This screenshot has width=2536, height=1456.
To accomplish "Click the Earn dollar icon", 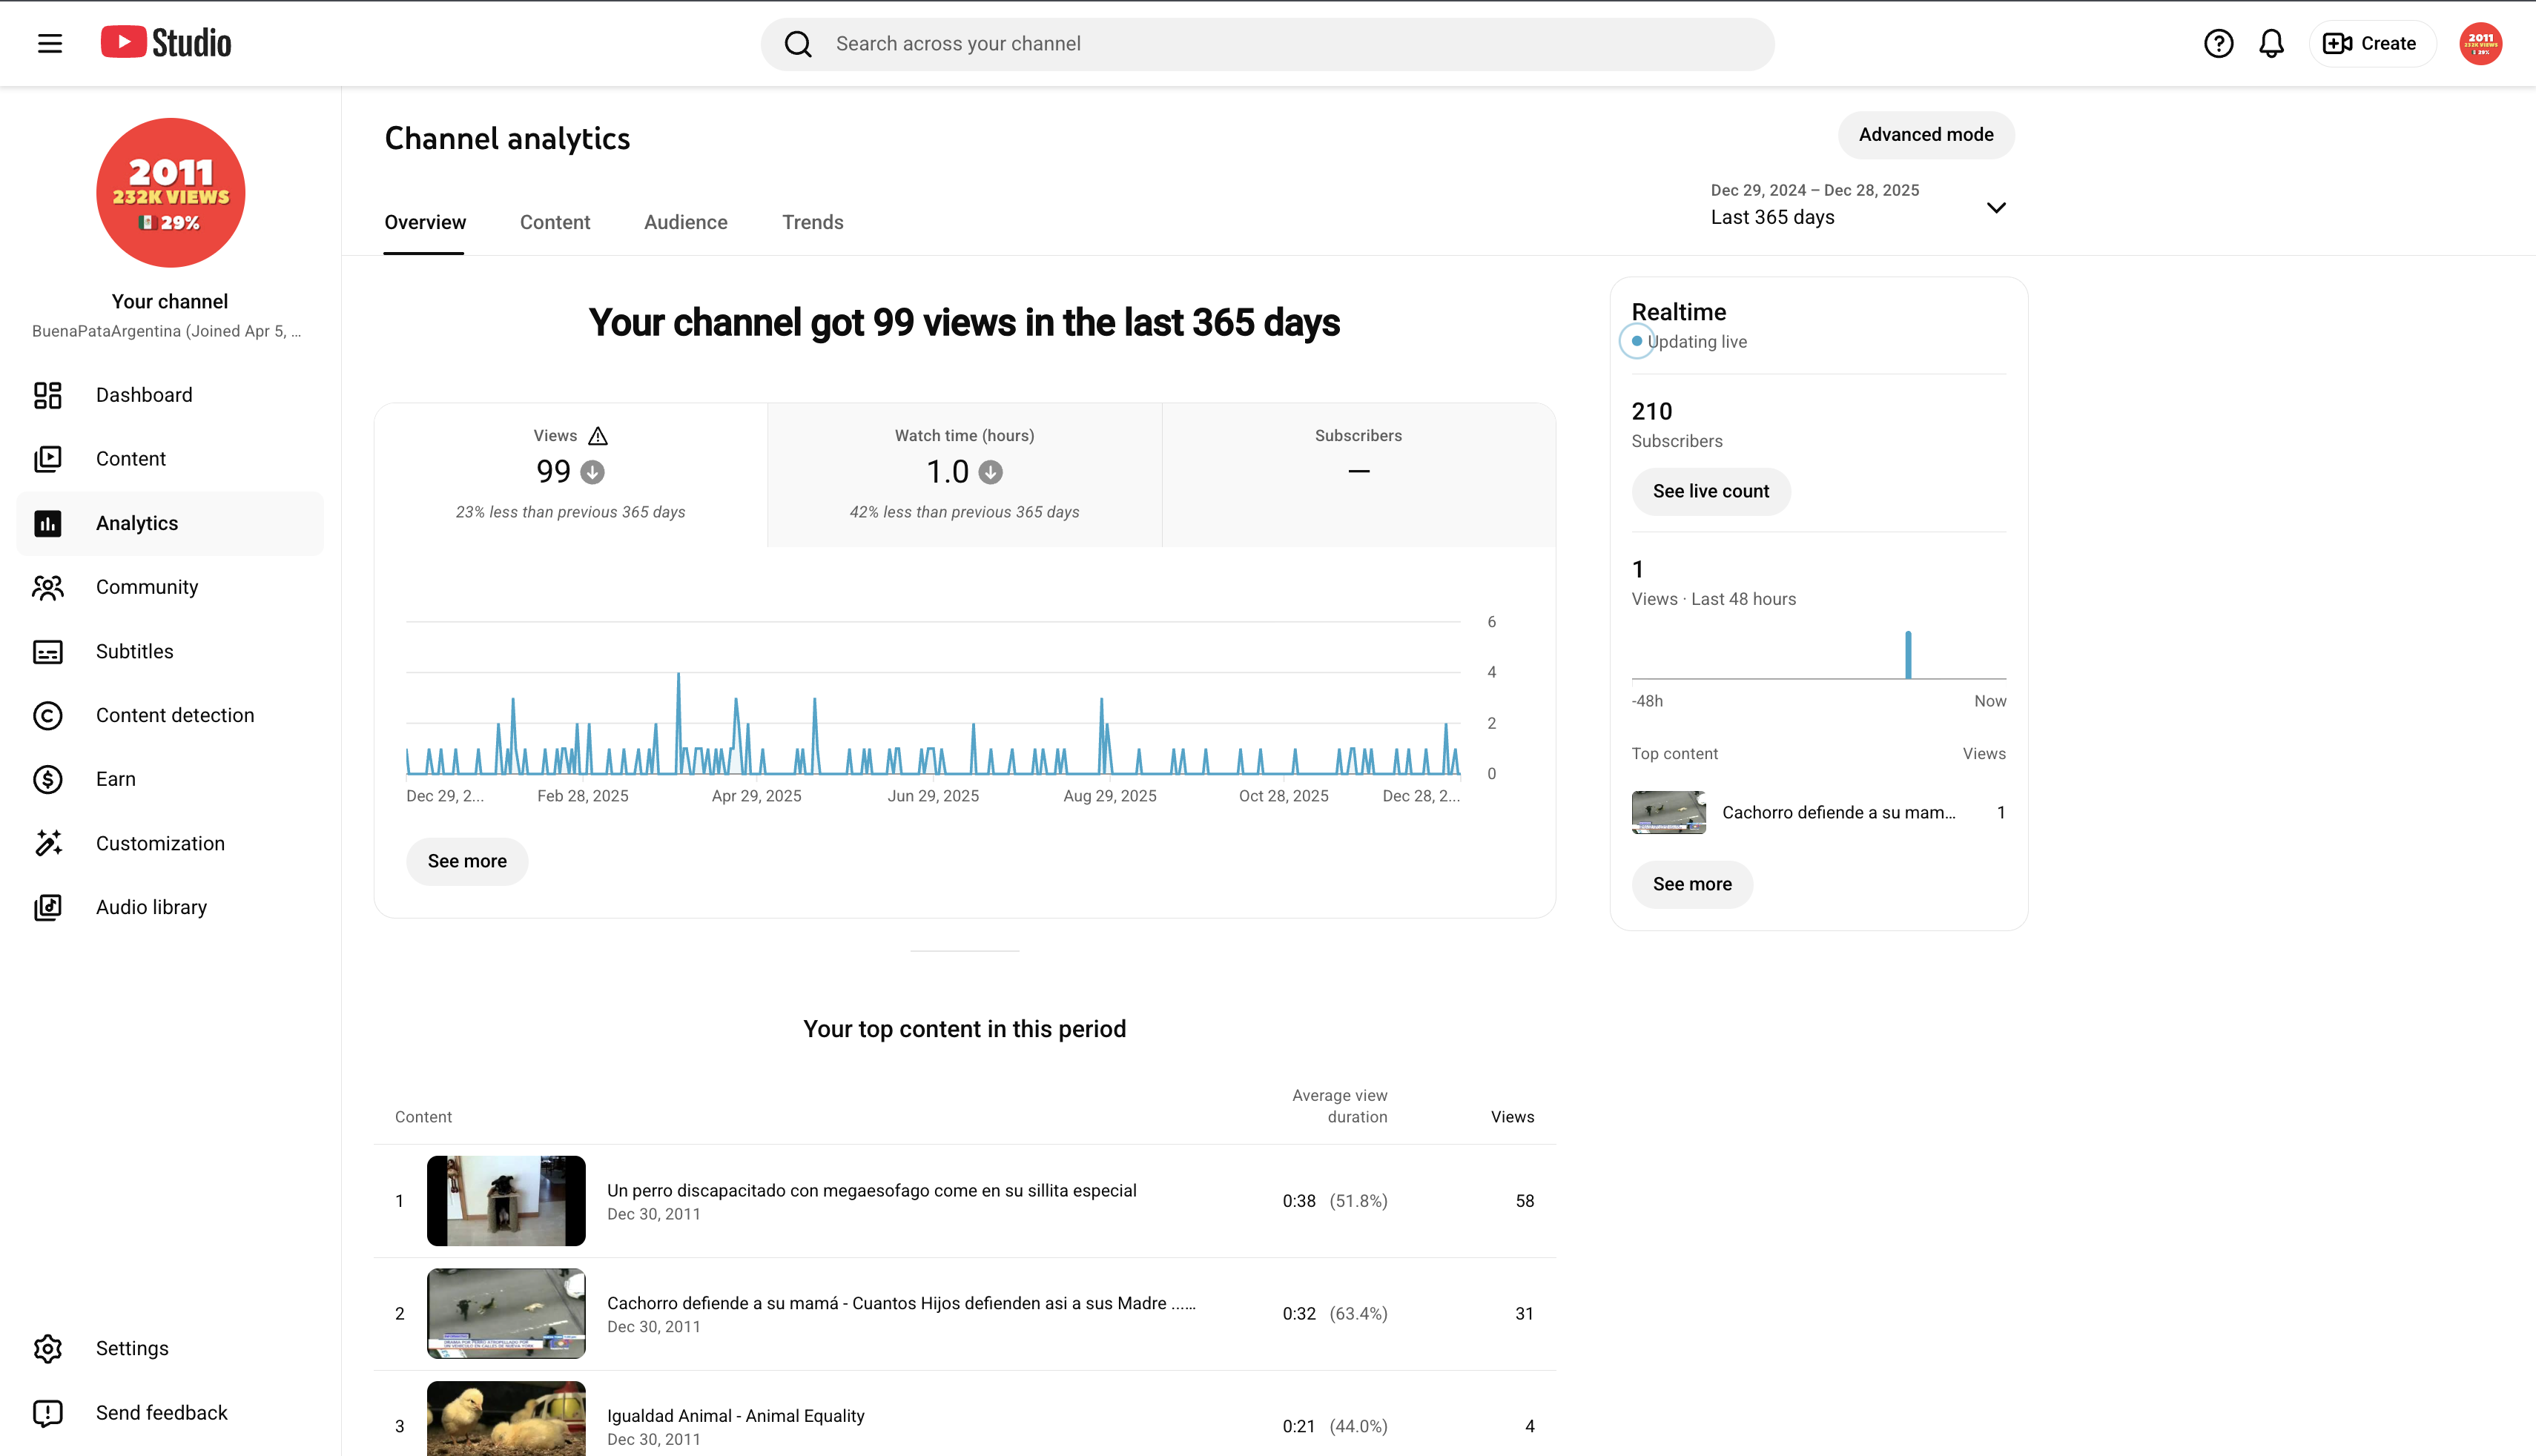I will click(x=48, y=779).
